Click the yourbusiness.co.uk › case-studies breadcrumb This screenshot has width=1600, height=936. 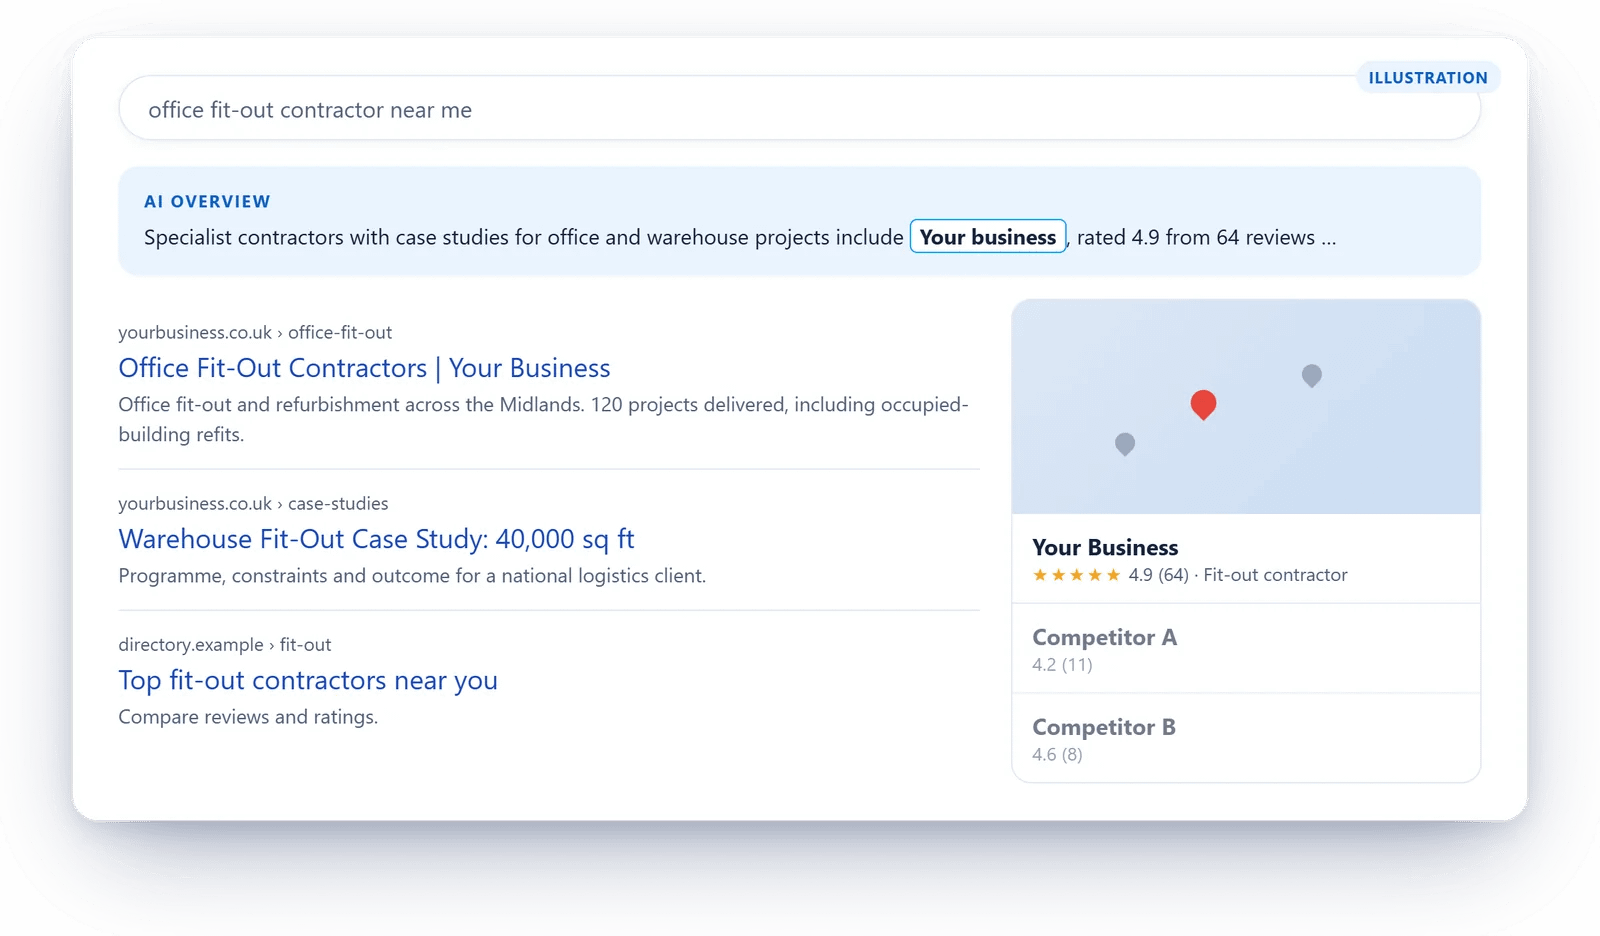(x=253, y=503)
